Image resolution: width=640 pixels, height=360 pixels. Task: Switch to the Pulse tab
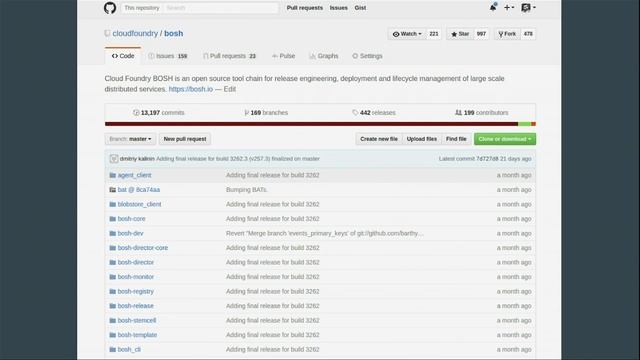pyautogui.click(x=283, y=56)
